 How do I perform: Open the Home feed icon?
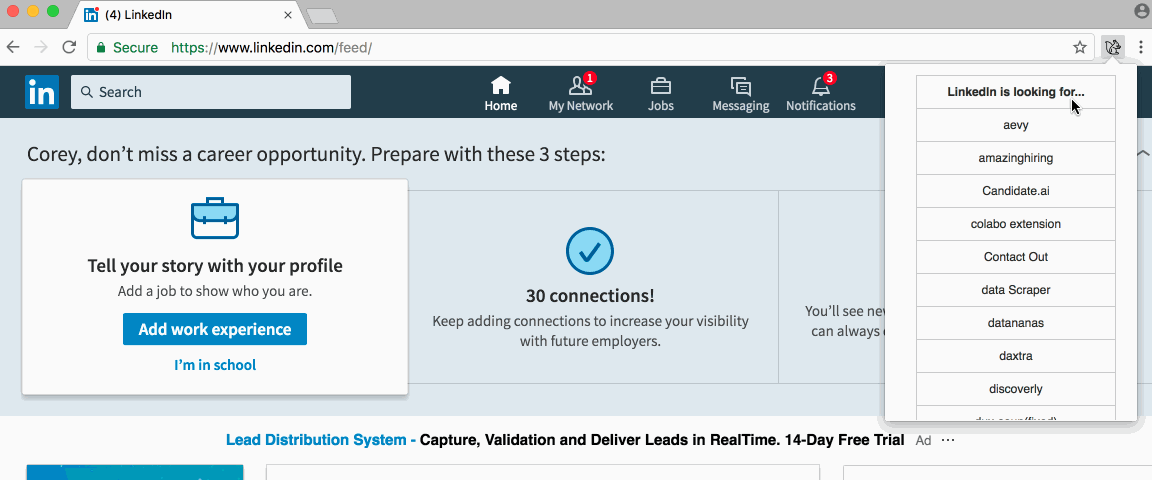pos(500,86)
